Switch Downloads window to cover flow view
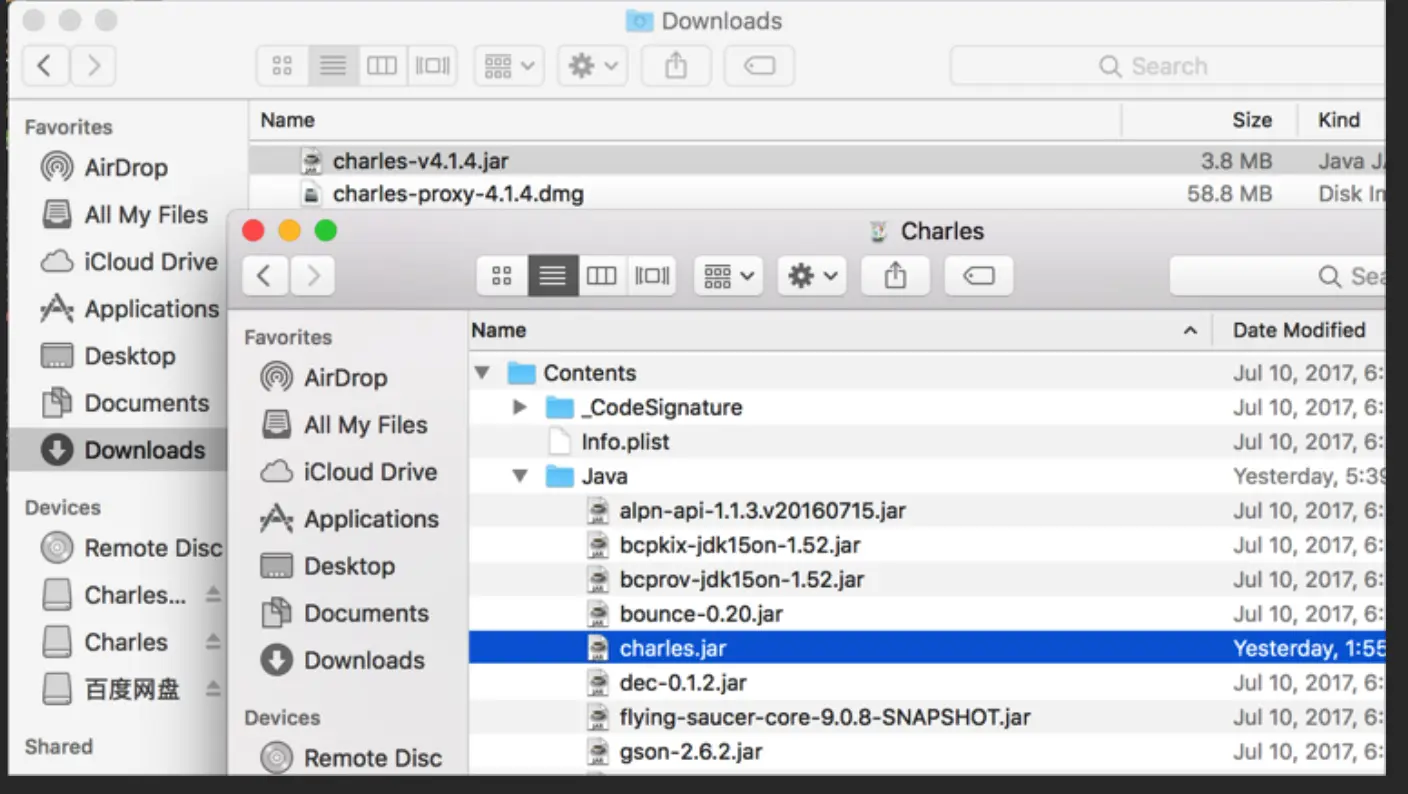Image resolution: width=1408 pixels, height=794 pixels. coord(431,66)
